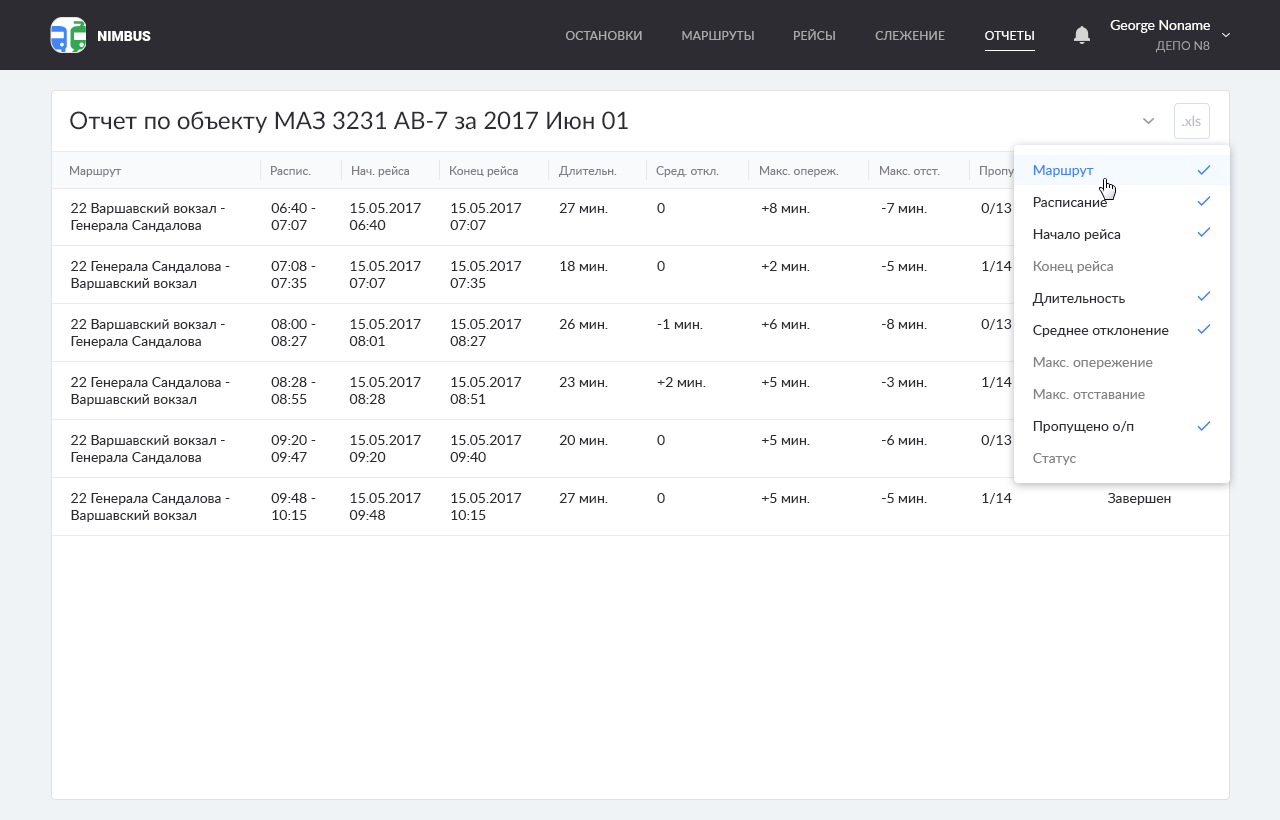Select the Отчеты tab
This screenshot has width=1280, height=820.
[1009, 36]
